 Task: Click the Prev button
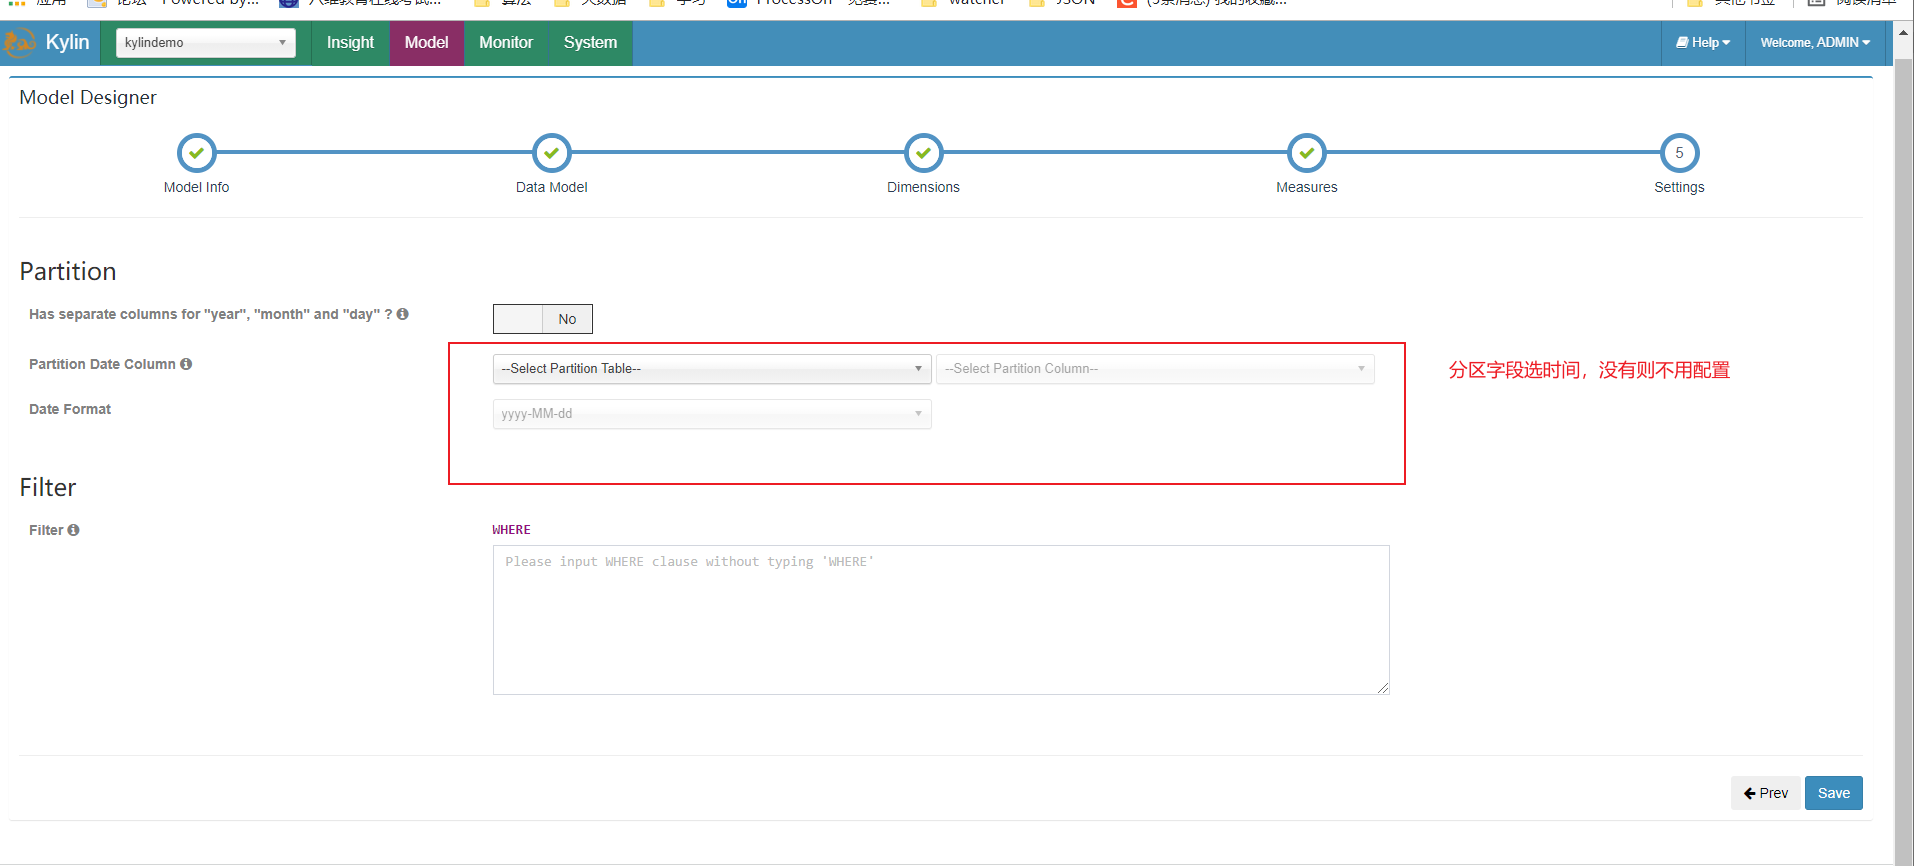click(x=1766, y=793)
